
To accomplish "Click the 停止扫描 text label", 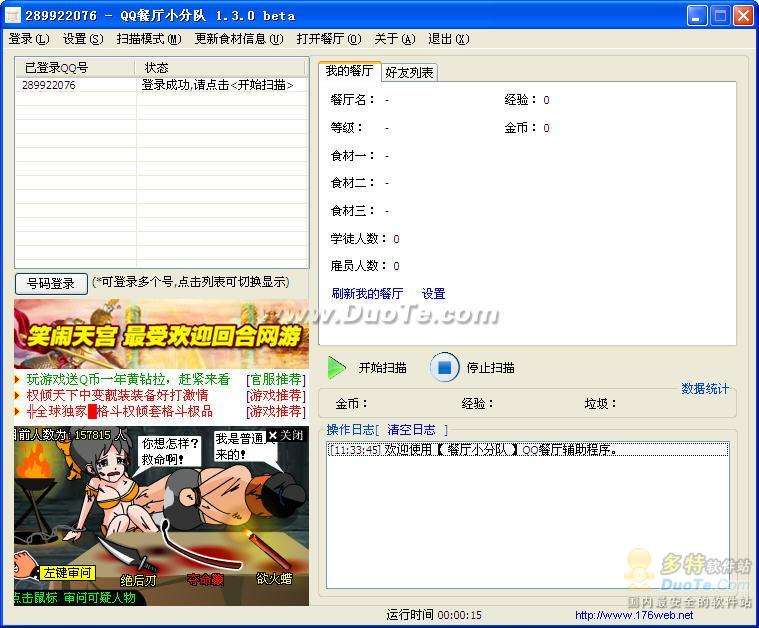I will (490, 368).
